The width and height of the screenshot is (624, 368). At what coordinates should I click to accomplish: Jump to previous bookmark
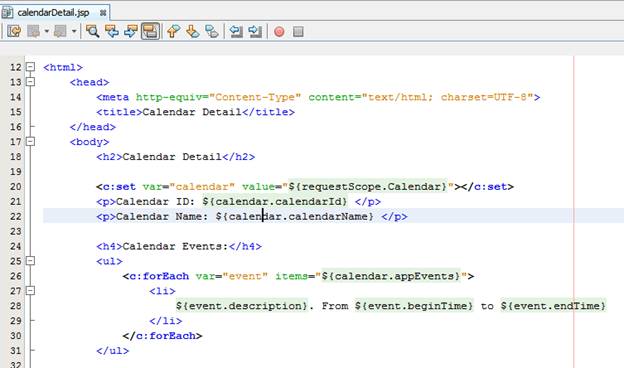[x=173, y=31]
